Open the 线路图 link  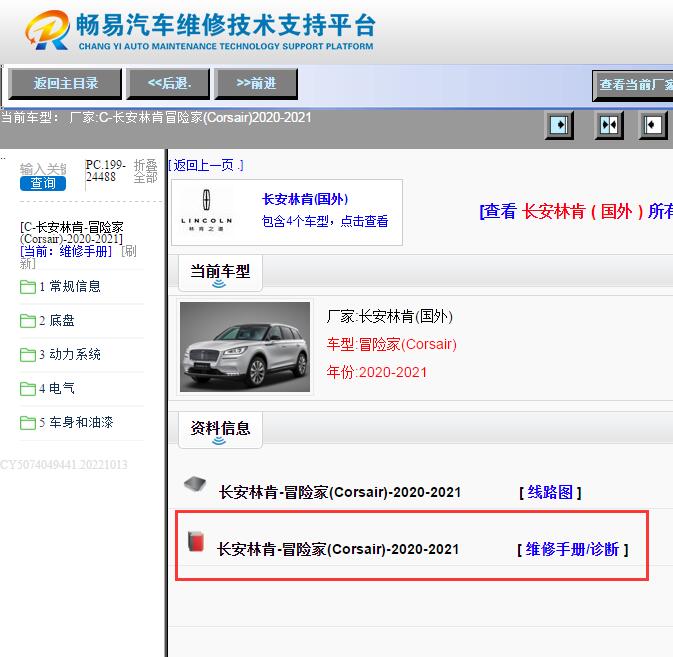pos(550,492)
